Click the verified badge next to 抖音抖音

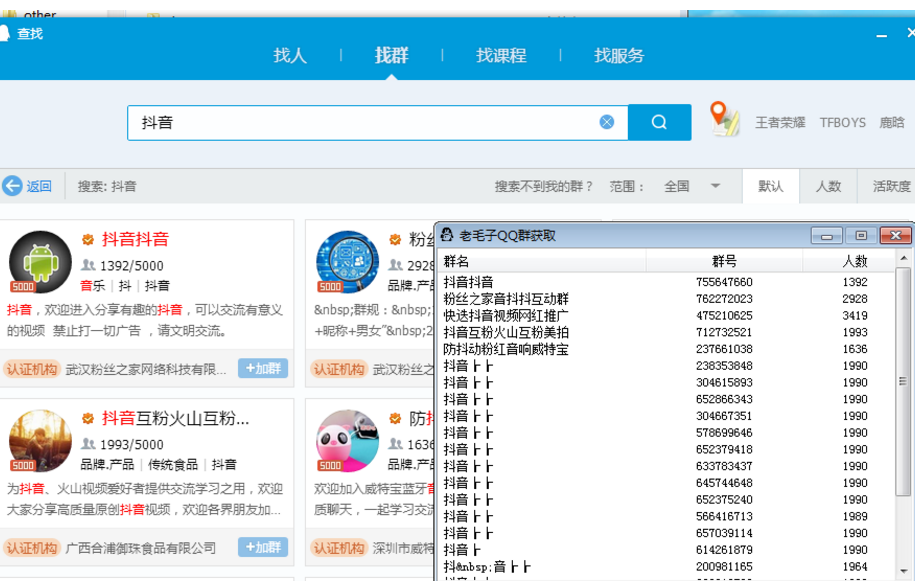88,239
